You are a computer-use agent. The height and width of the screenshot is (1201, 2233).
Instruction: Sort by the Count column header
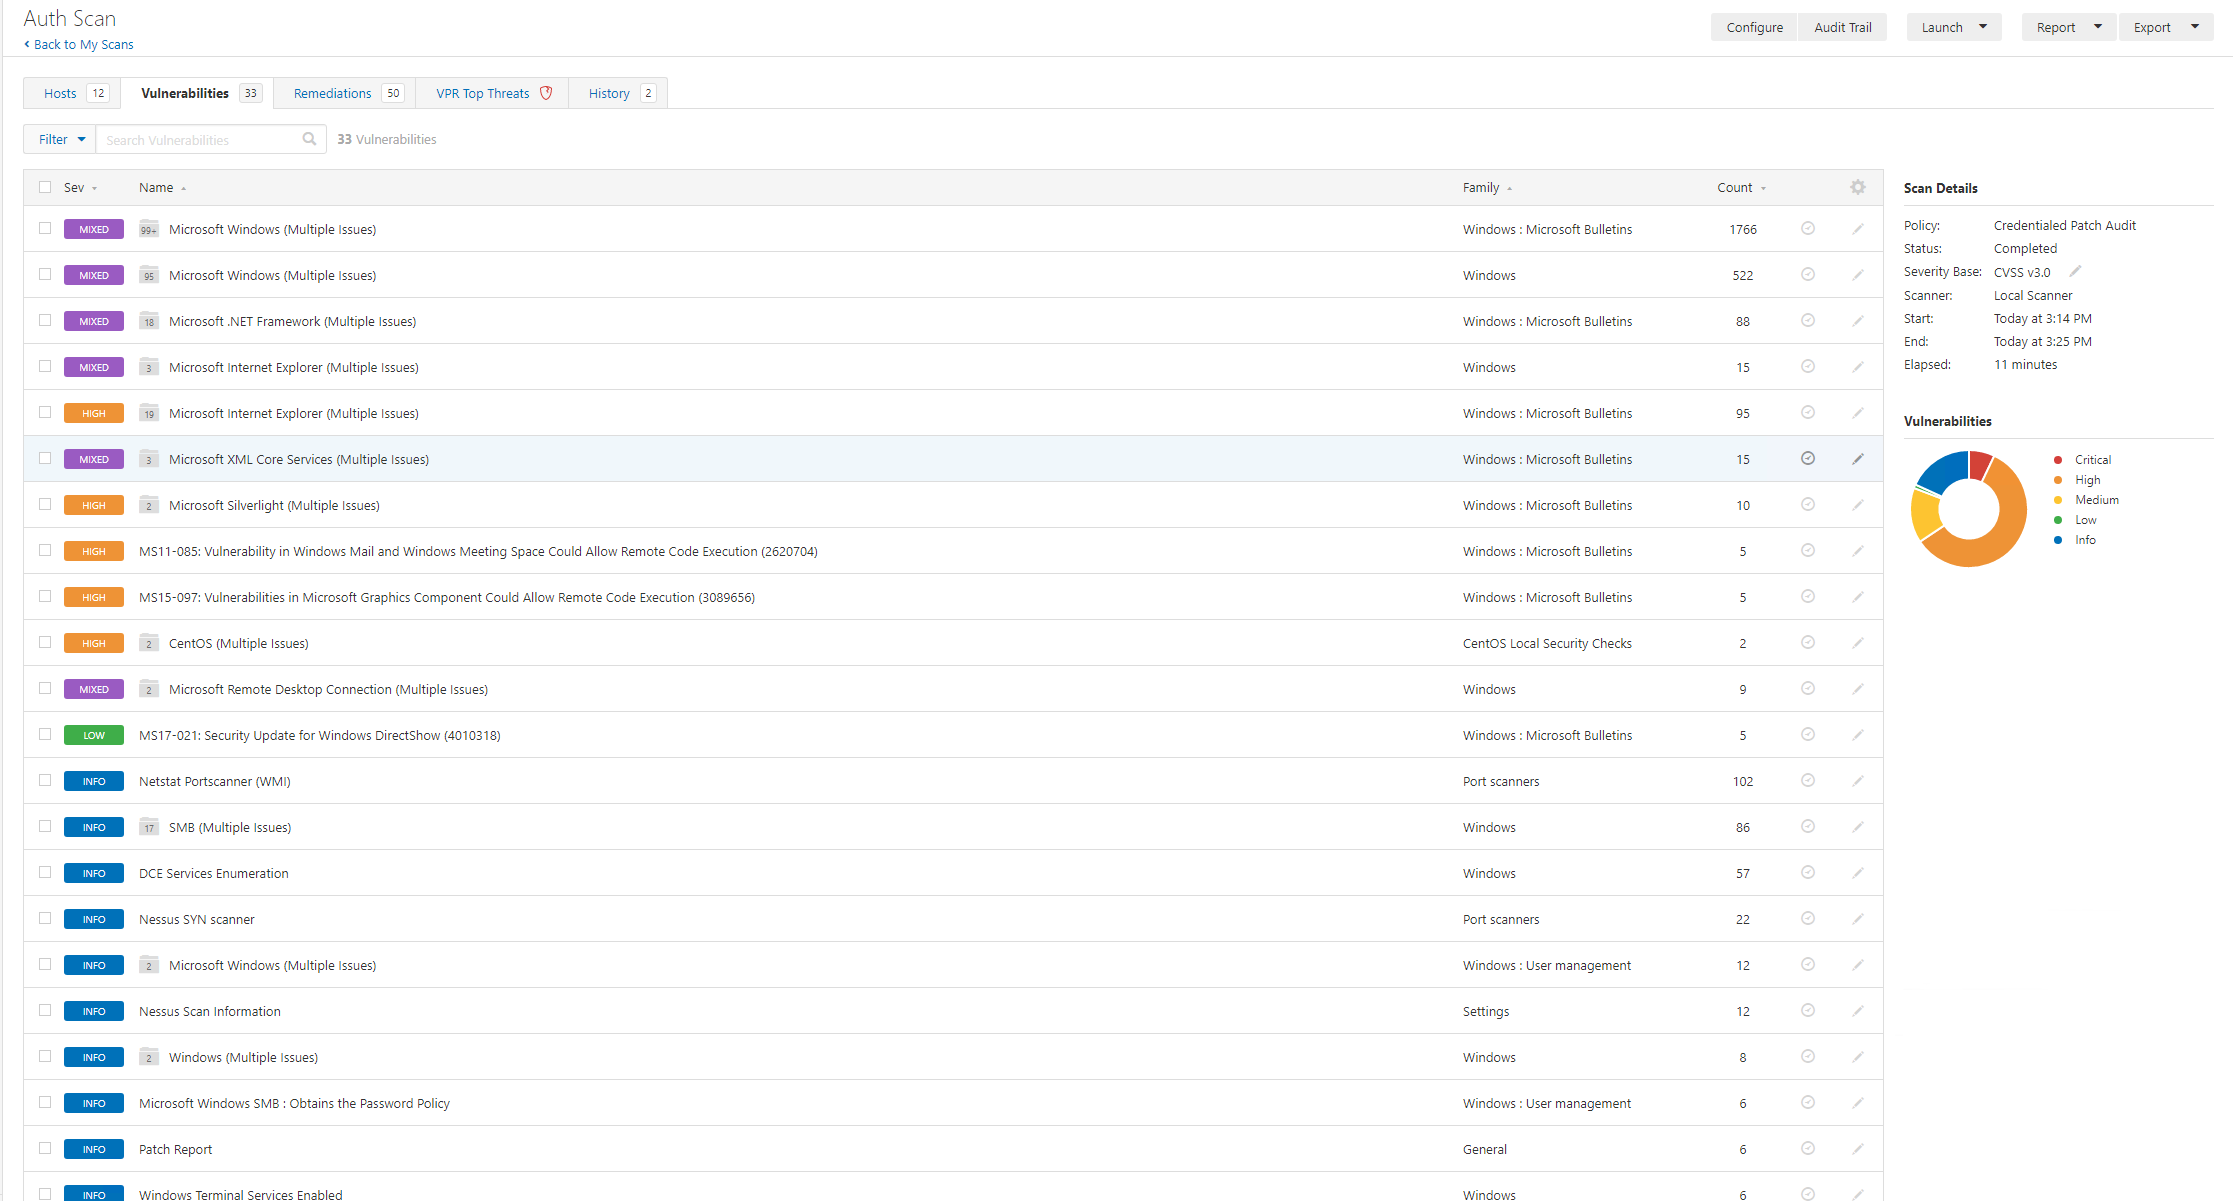point(1741,187)
